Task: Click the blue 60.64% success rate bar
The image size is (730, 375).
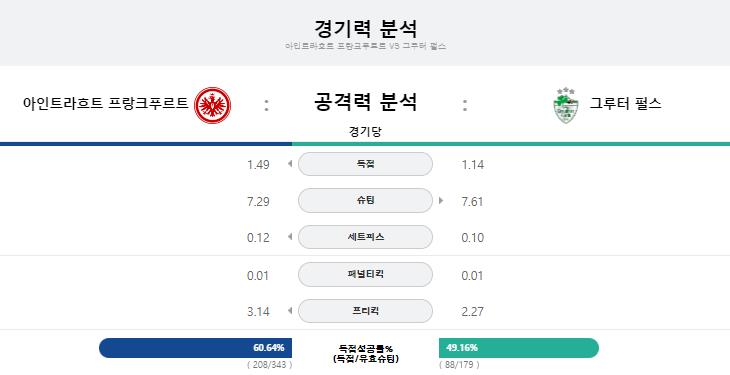Action: click(196, 348)
